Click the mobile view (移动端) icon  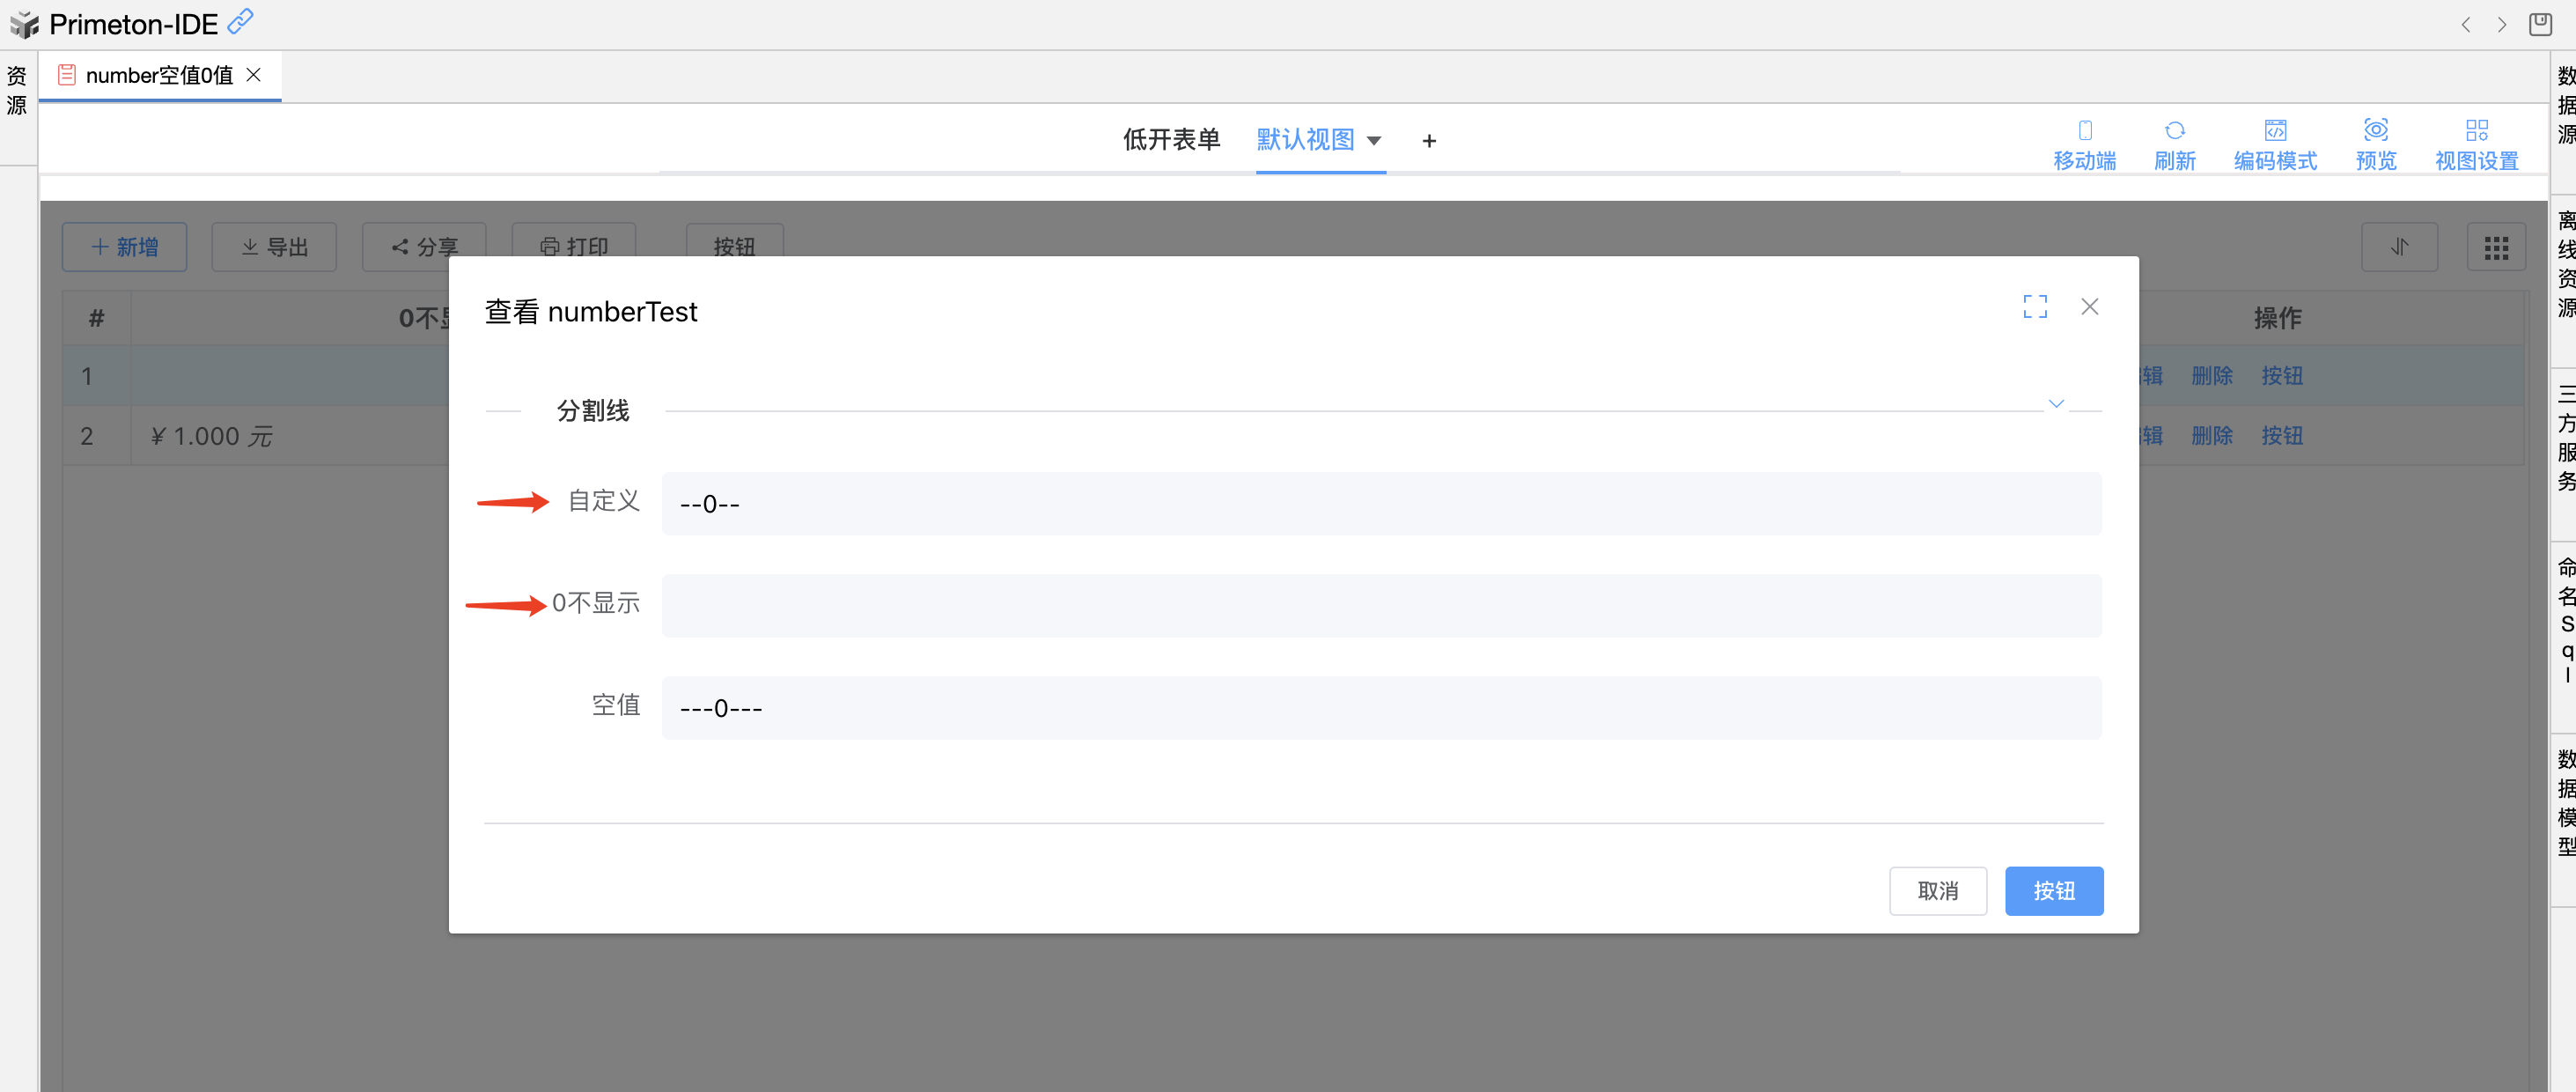pyautogui.click(x=2084, y=131)
